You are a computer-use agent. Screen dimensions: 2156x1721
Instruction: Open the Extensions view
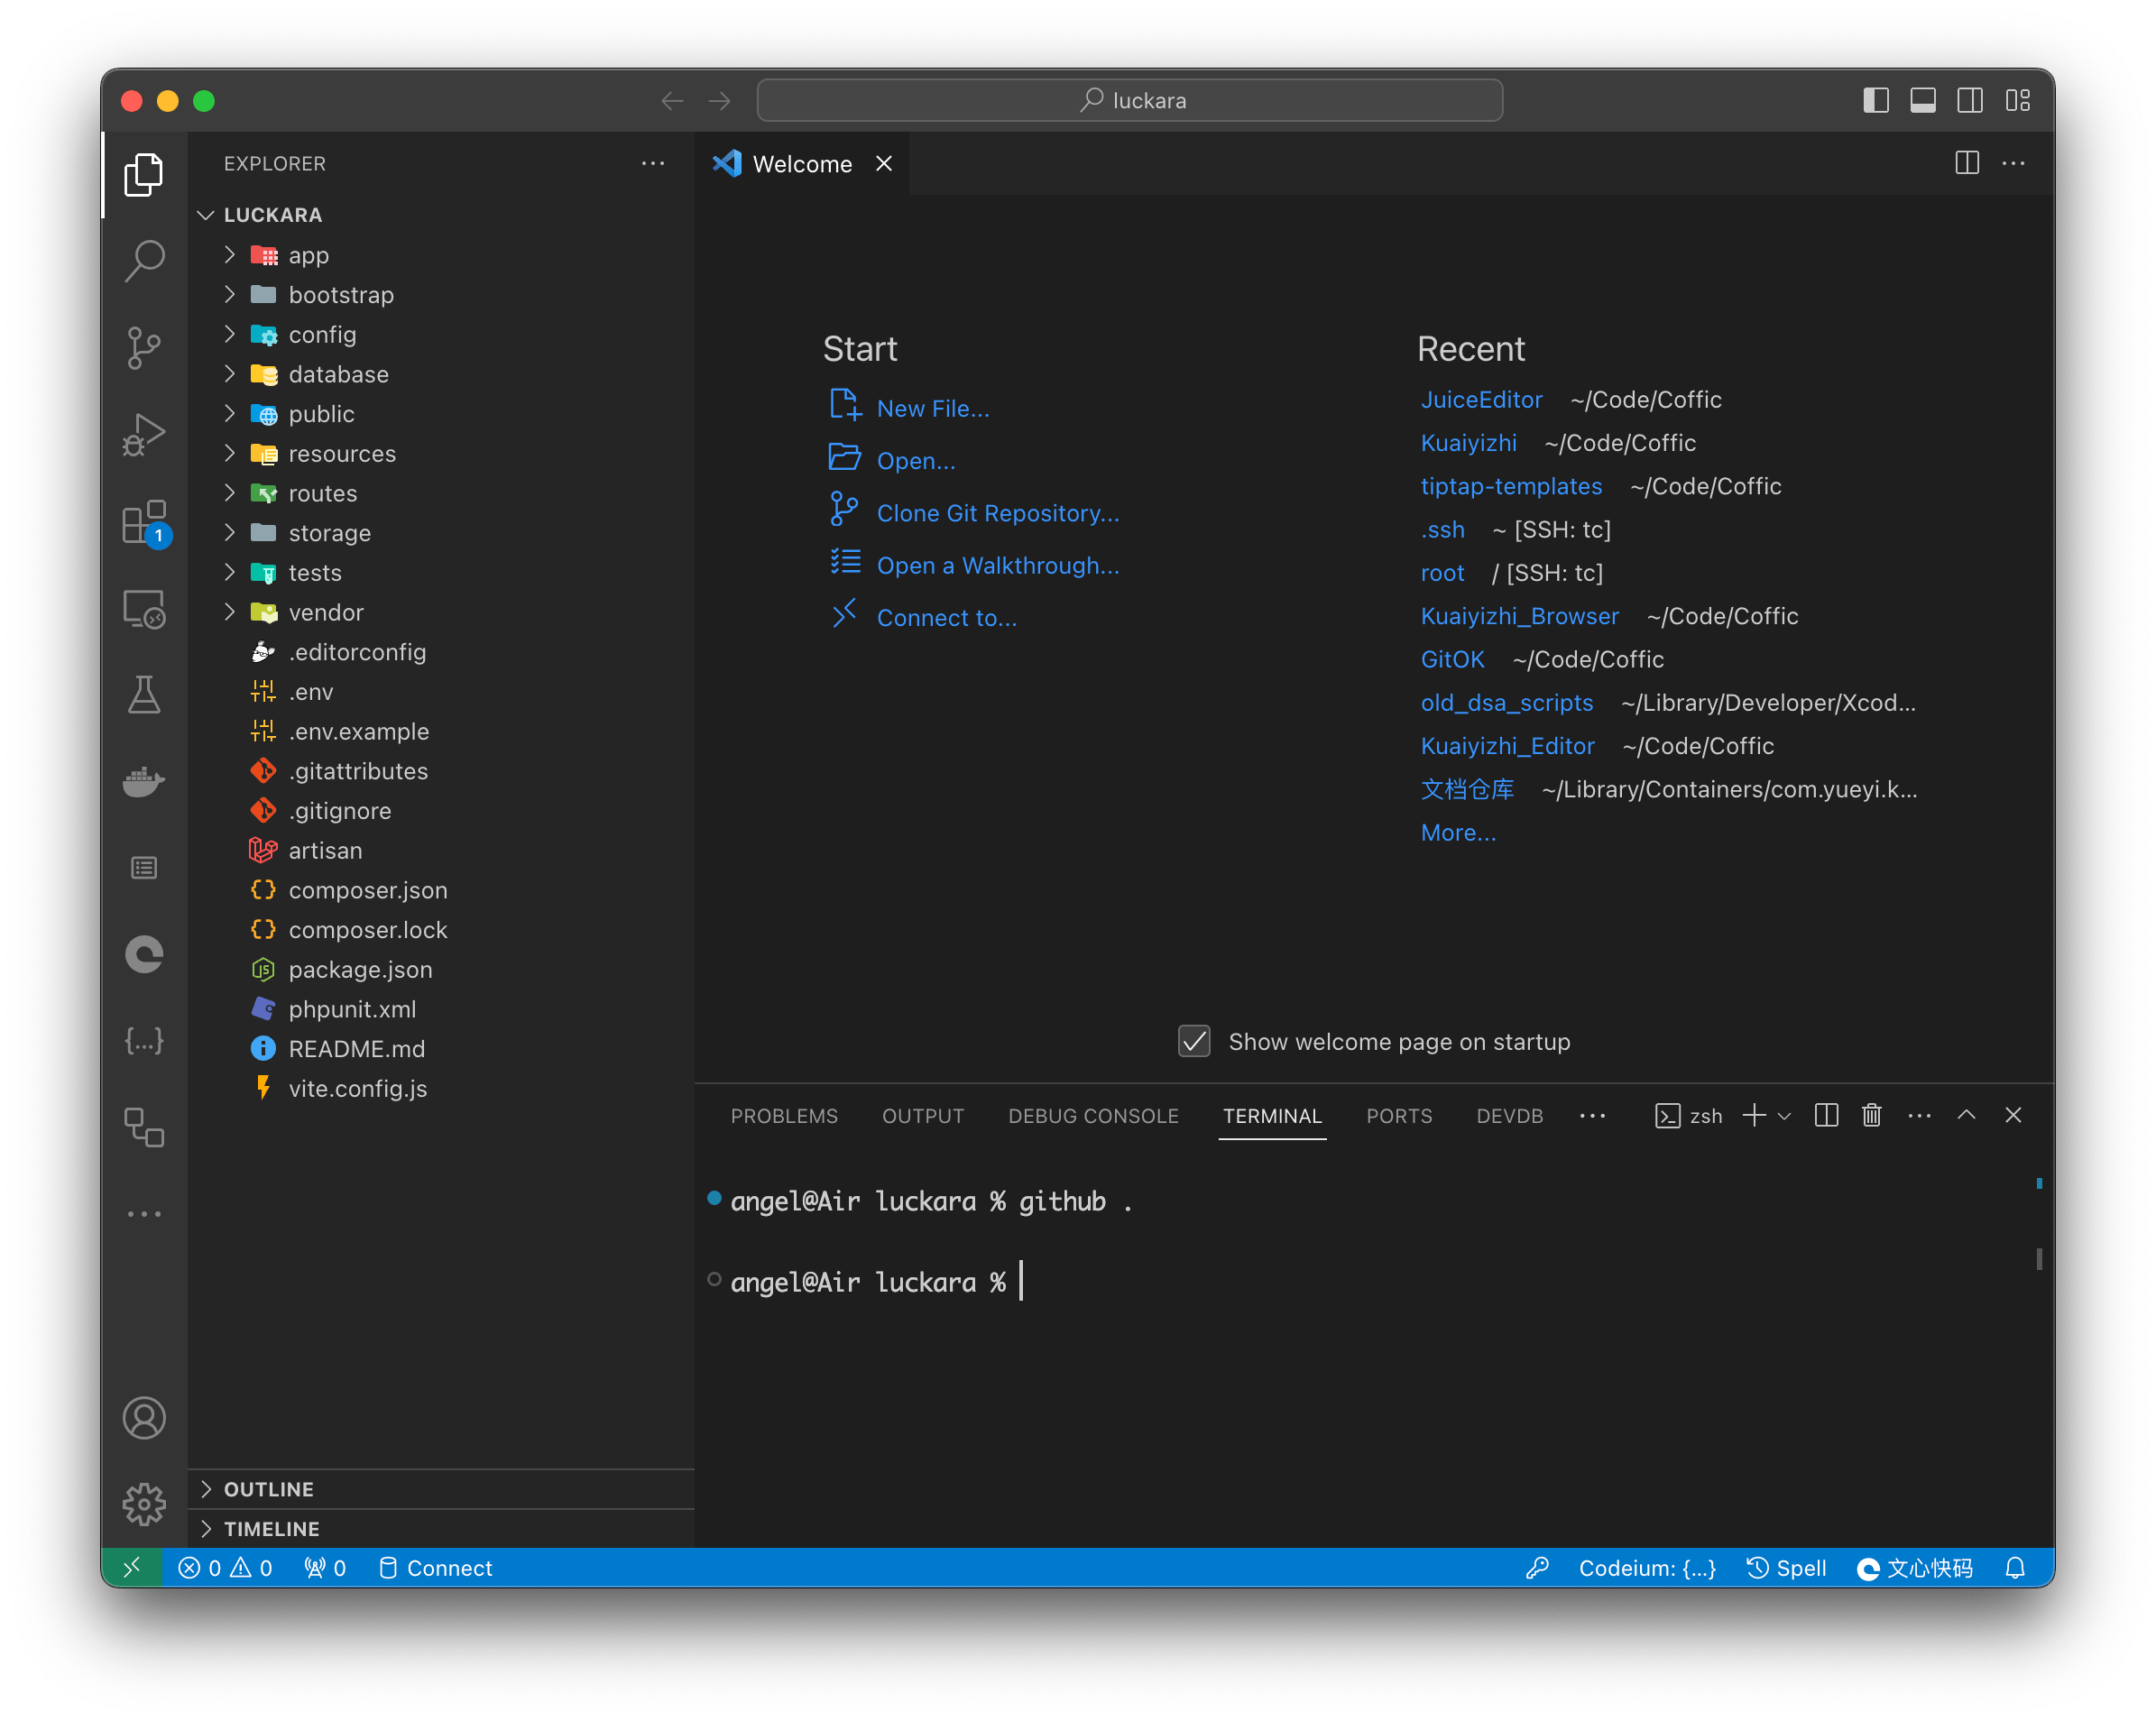[144, 522]
